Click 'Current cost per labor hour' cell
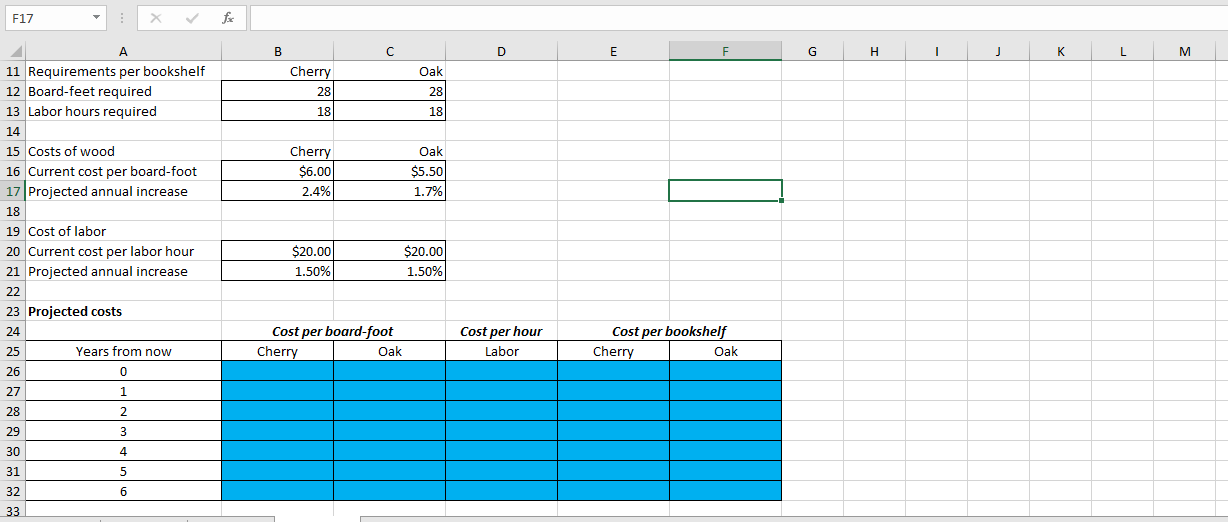 (x=122, y=251)
